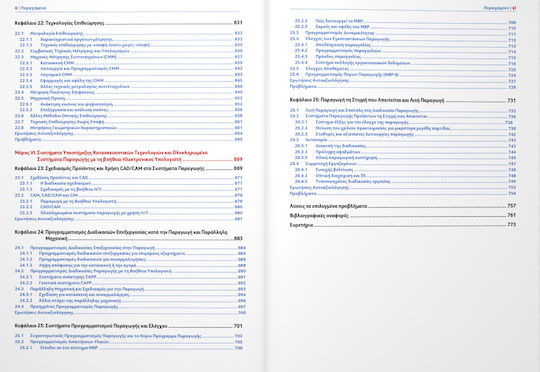540x372 pixels.
Task: Click the left-hand page's 'Περιεχόμενα' header
Action: (33, 8)
